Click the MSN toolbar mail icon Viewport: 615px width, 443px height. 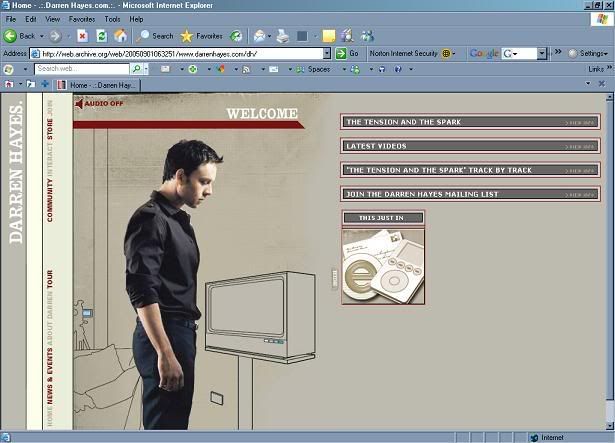(274, 69)
